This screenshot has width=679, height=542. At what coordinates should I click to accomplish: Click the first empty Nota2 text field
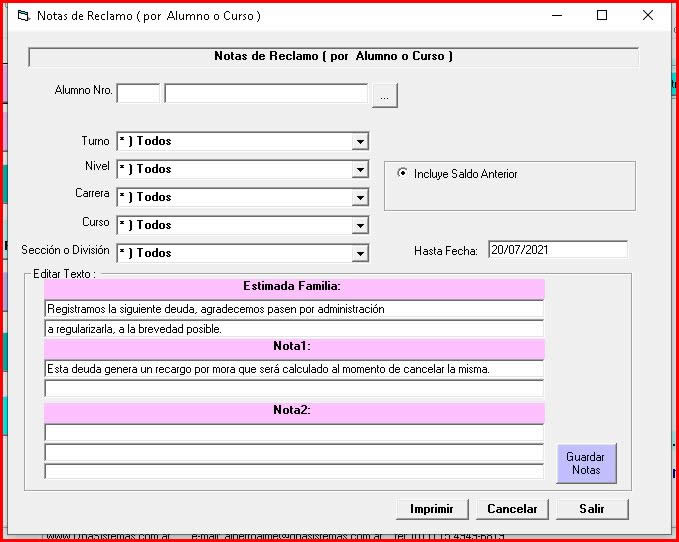pos(294,433)
